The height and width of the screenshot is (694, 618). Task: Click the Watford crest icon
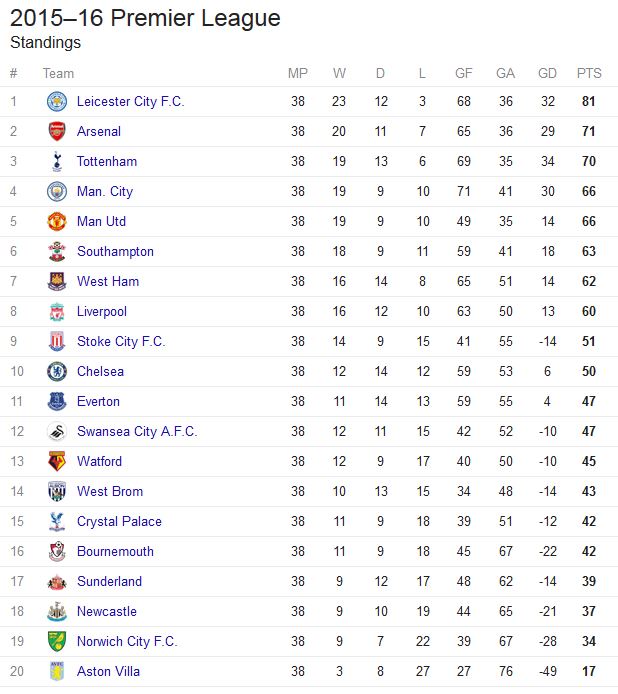(x=56, y=461)
